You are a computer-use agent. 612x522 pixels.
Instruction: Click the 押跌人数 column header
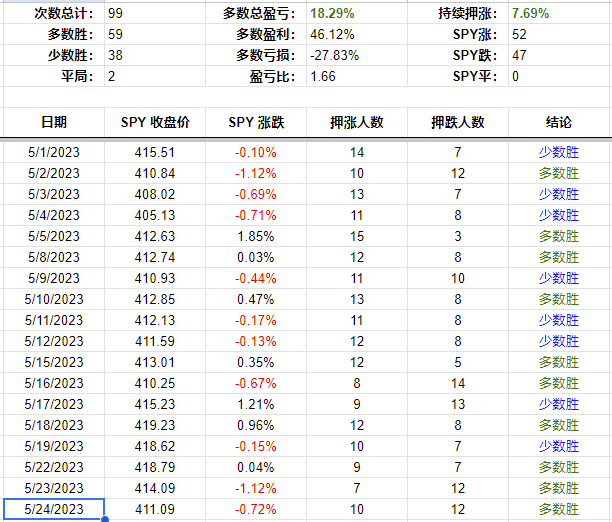click(458, 122)
